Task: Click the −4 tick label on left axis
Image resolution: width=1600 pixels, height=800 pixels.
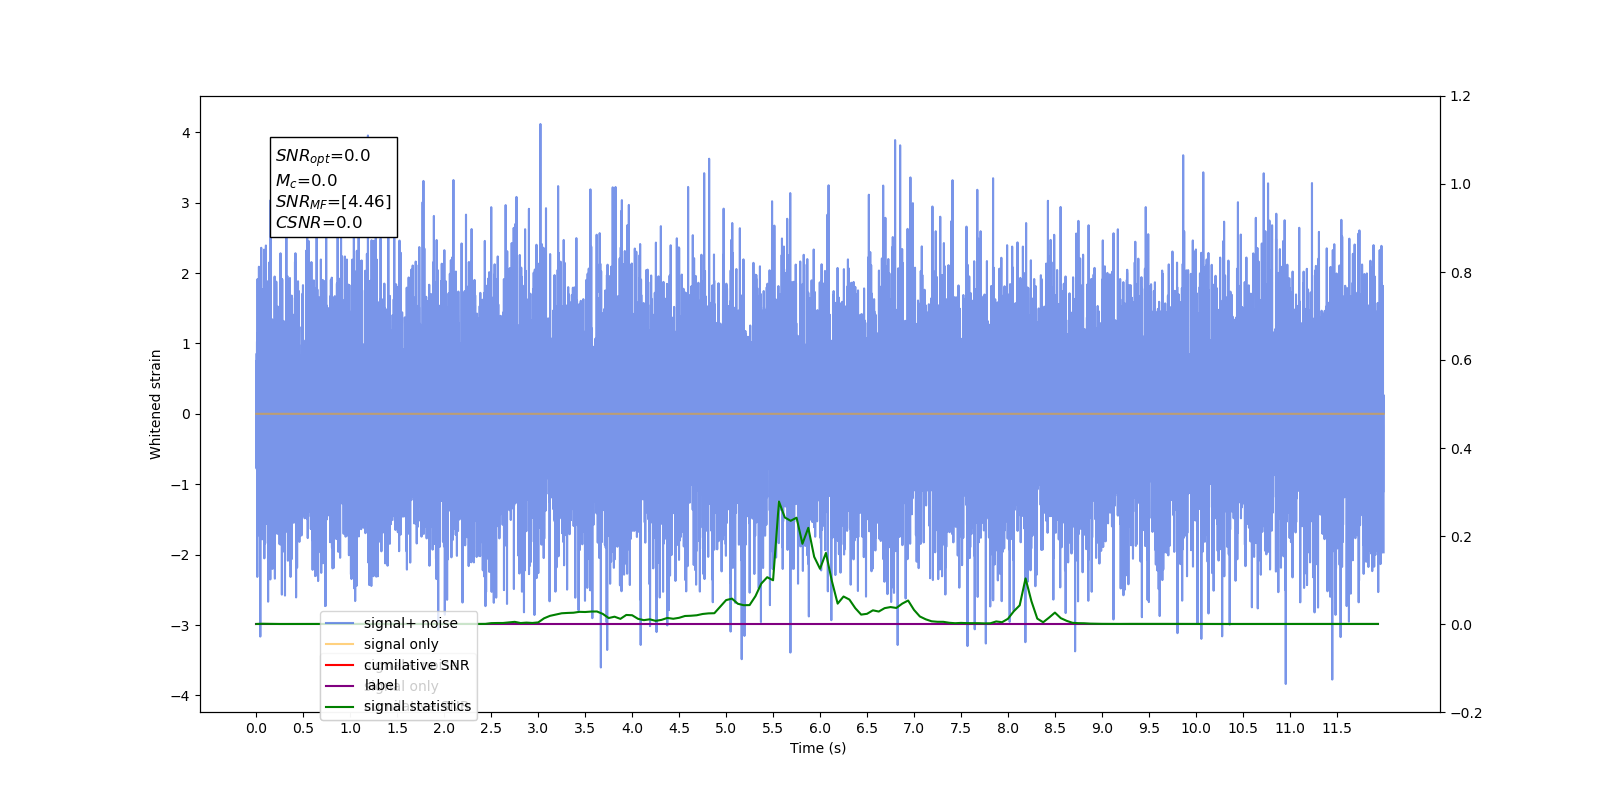Action: tap(181, 696)
